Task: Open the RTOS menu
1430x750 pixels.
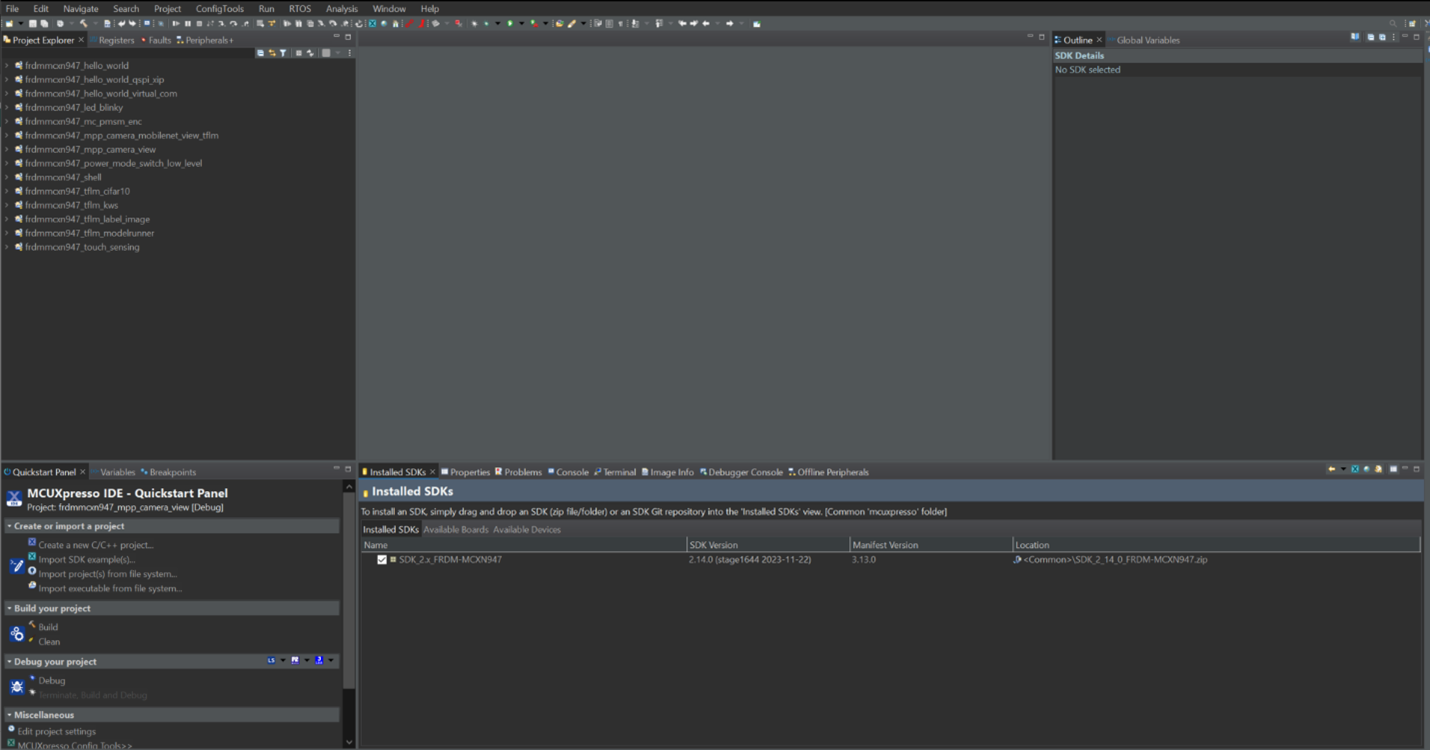Action: [300, 8]
